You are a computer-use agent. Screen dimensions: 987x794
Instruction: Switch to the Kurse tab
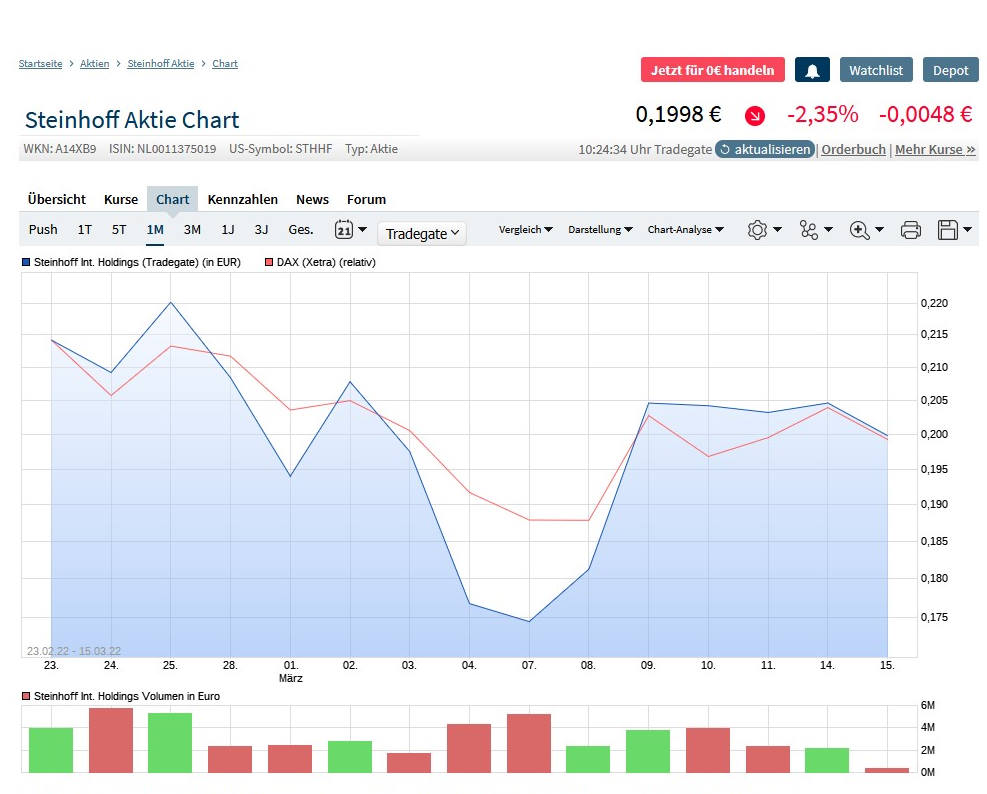121,199
